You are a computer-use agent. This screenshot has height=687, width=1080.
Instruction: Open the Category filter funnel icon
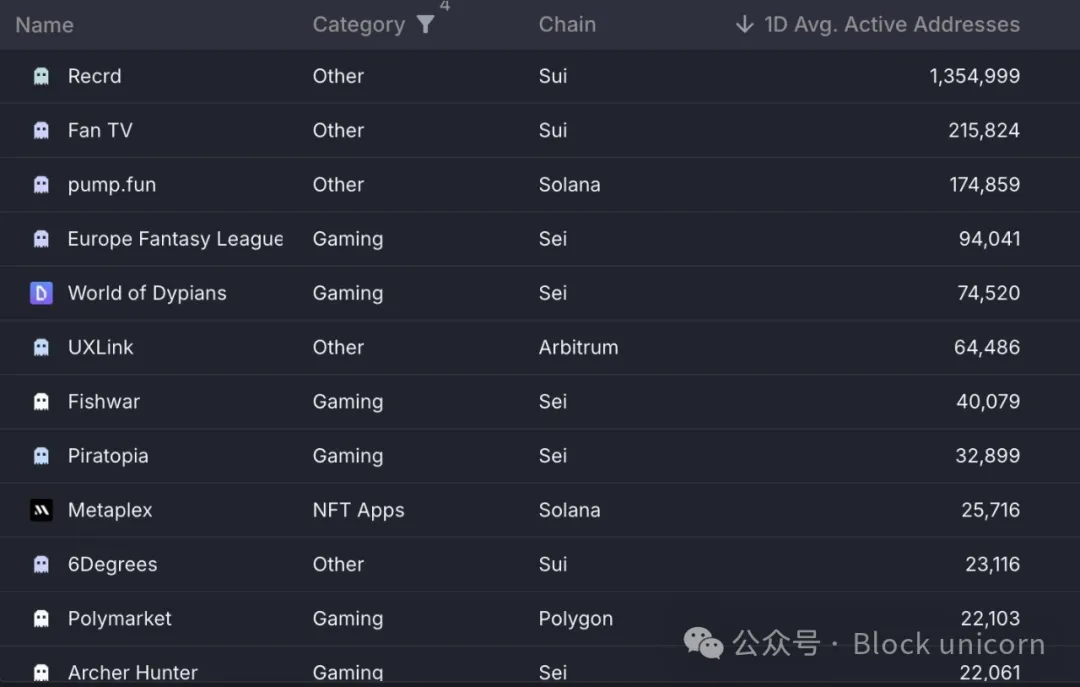pos(426,25)
